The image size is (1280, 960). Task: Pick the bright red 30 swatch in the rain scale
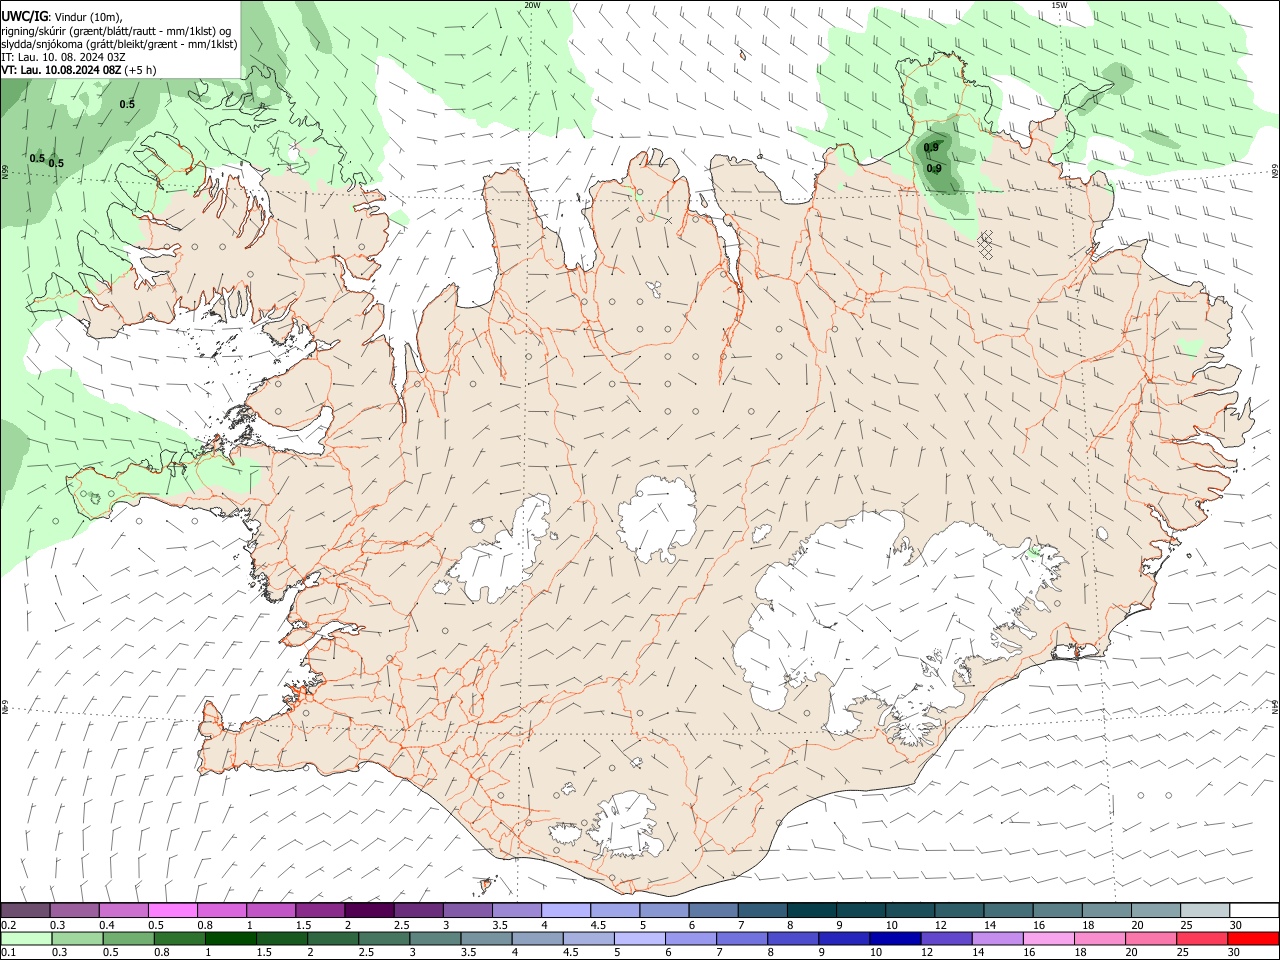point(1252,938)
